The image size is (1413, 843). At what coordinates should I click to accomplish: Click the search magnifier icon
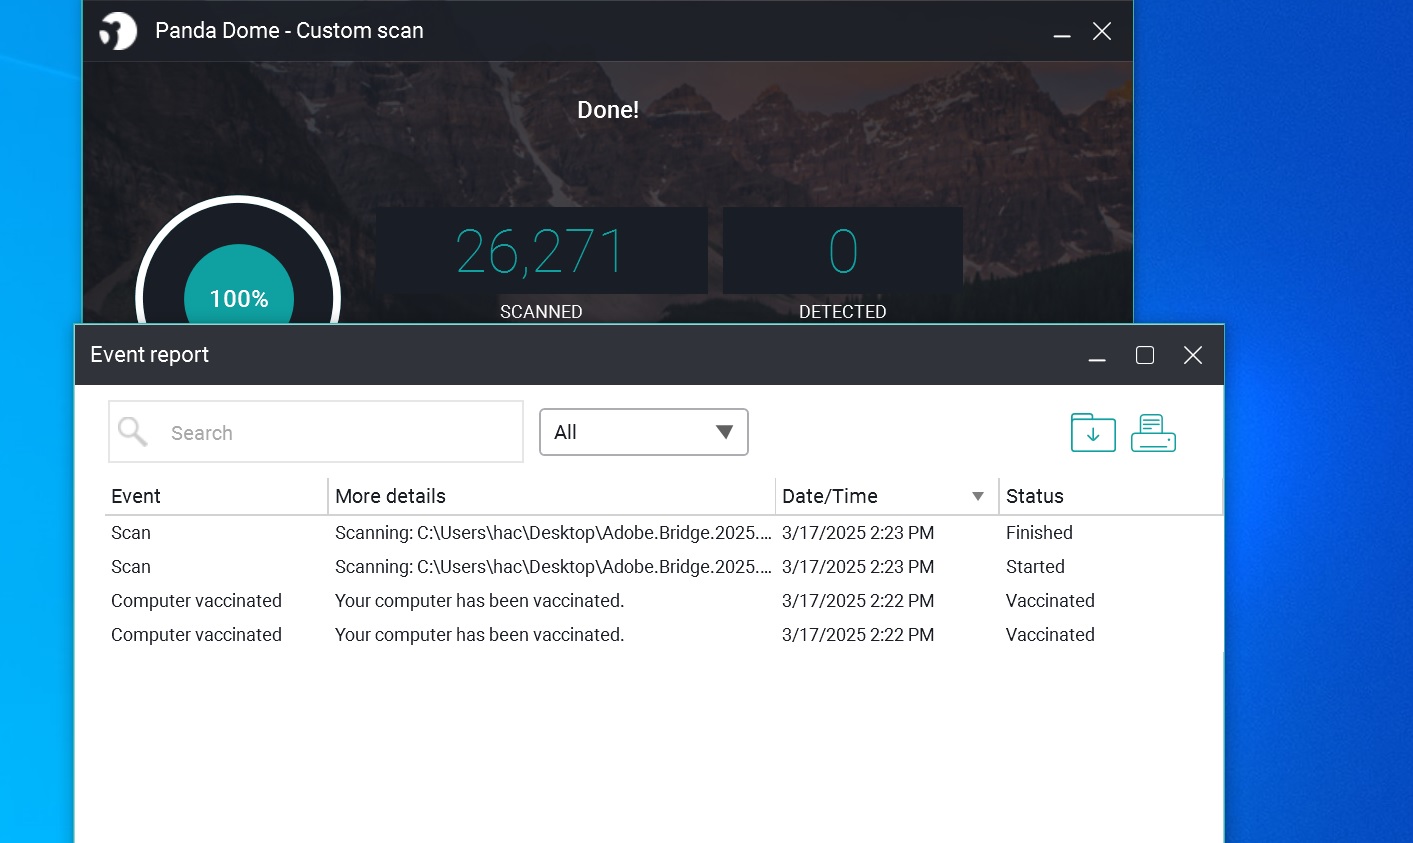[x=132, y=432]
